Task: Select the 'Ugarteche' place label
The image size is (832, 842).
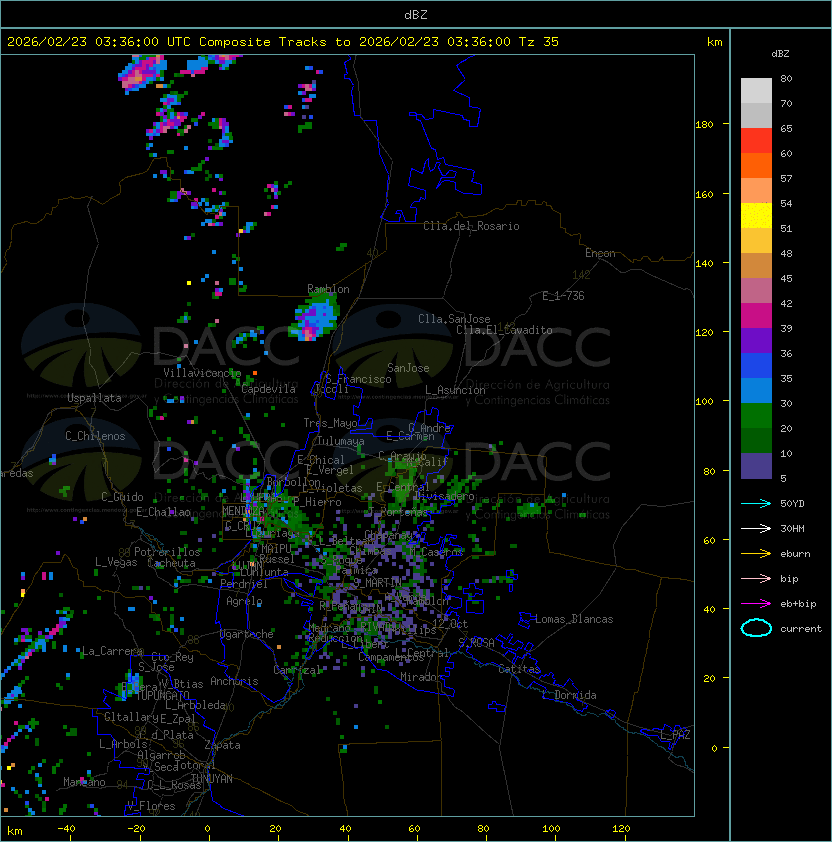Action: pos(247,634)
